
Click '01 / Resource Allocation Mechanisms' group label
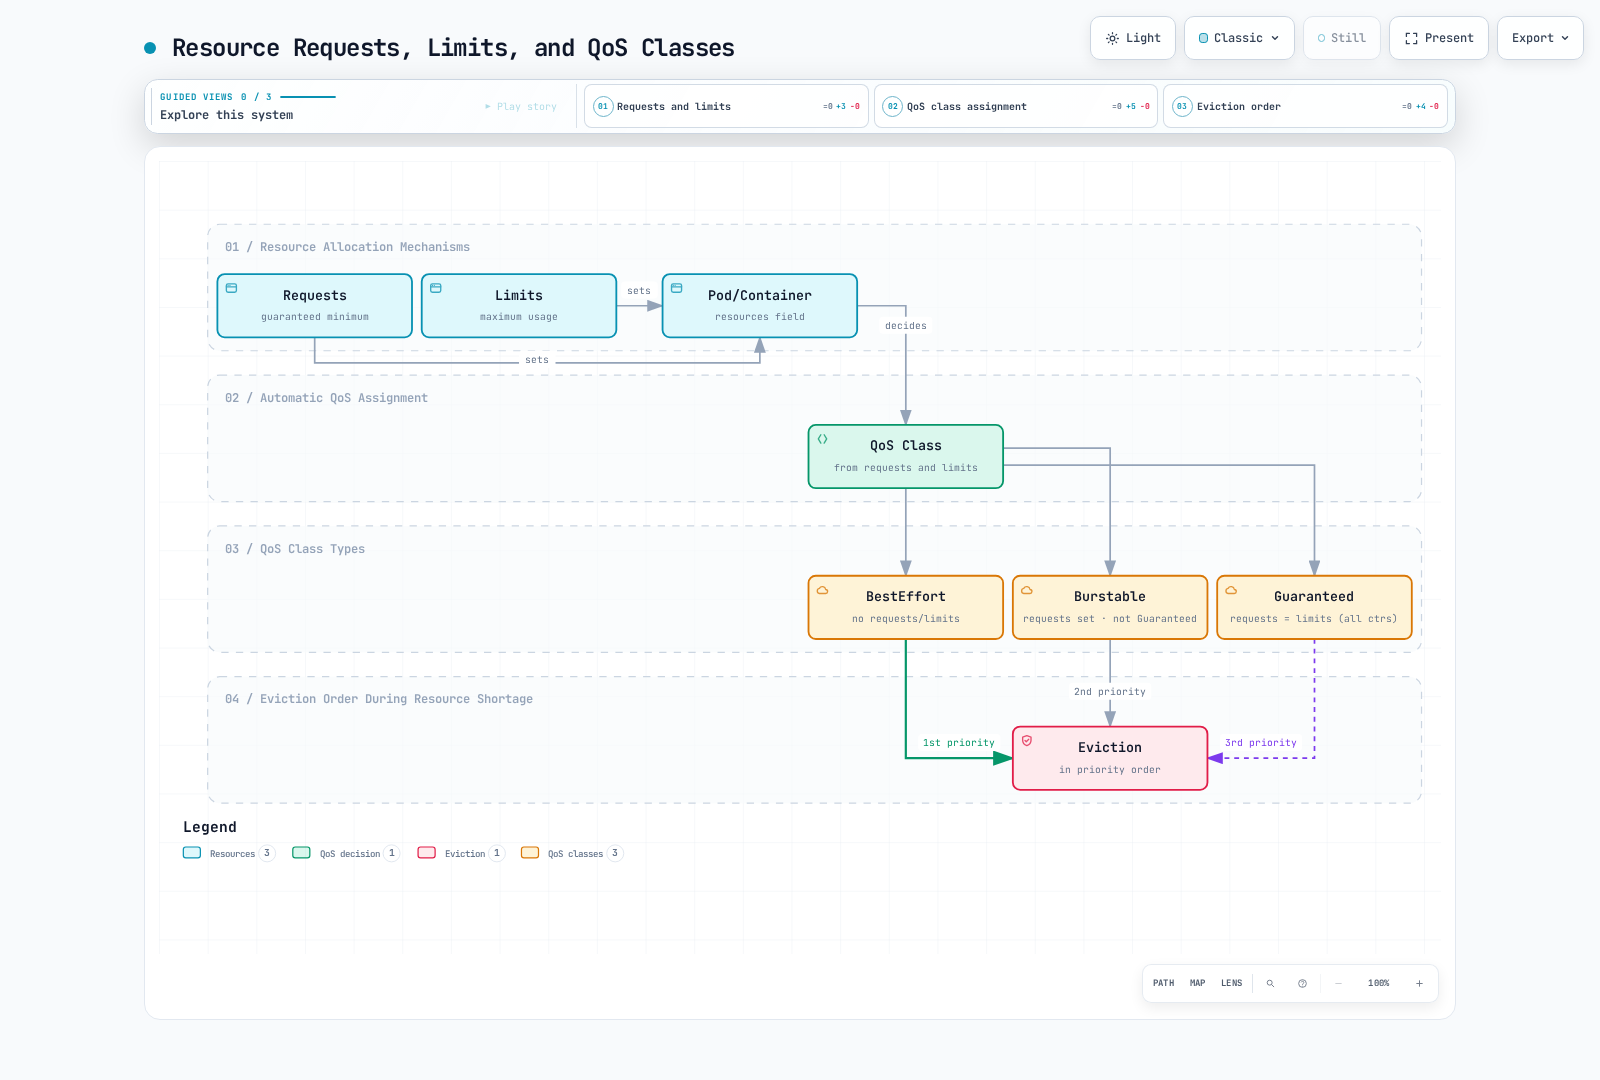coord(347,247)
